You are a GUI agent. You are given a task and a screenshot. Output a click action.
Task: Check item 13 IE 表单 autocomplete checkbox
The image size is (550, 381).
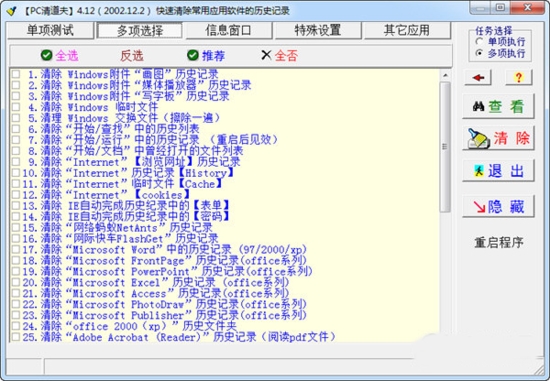[x=16, y=205]
